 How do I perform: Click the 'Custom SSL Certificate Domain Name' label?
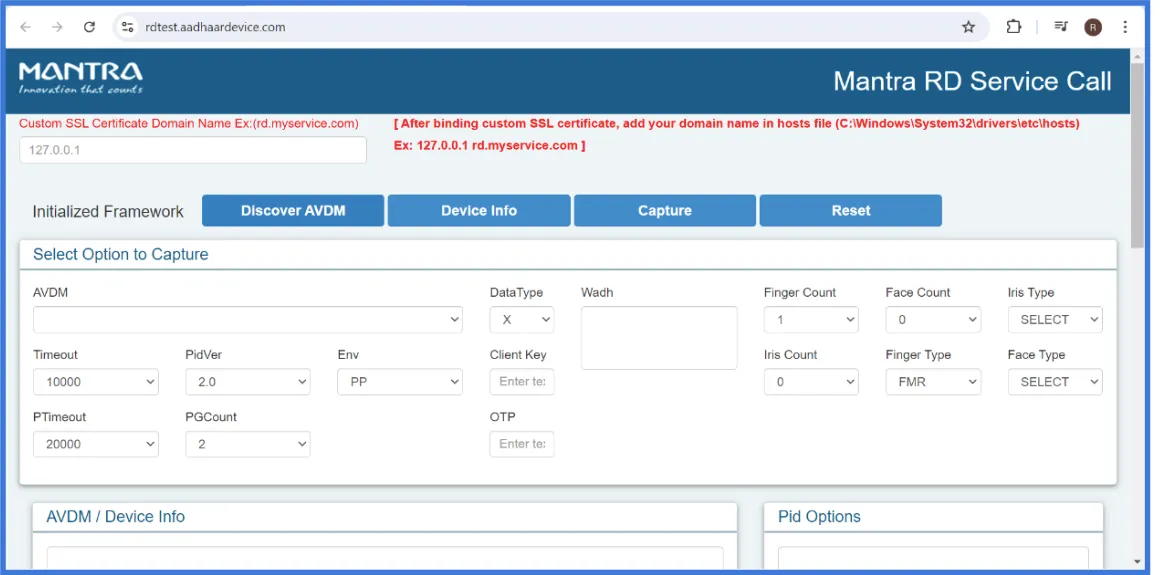(189, 124)
